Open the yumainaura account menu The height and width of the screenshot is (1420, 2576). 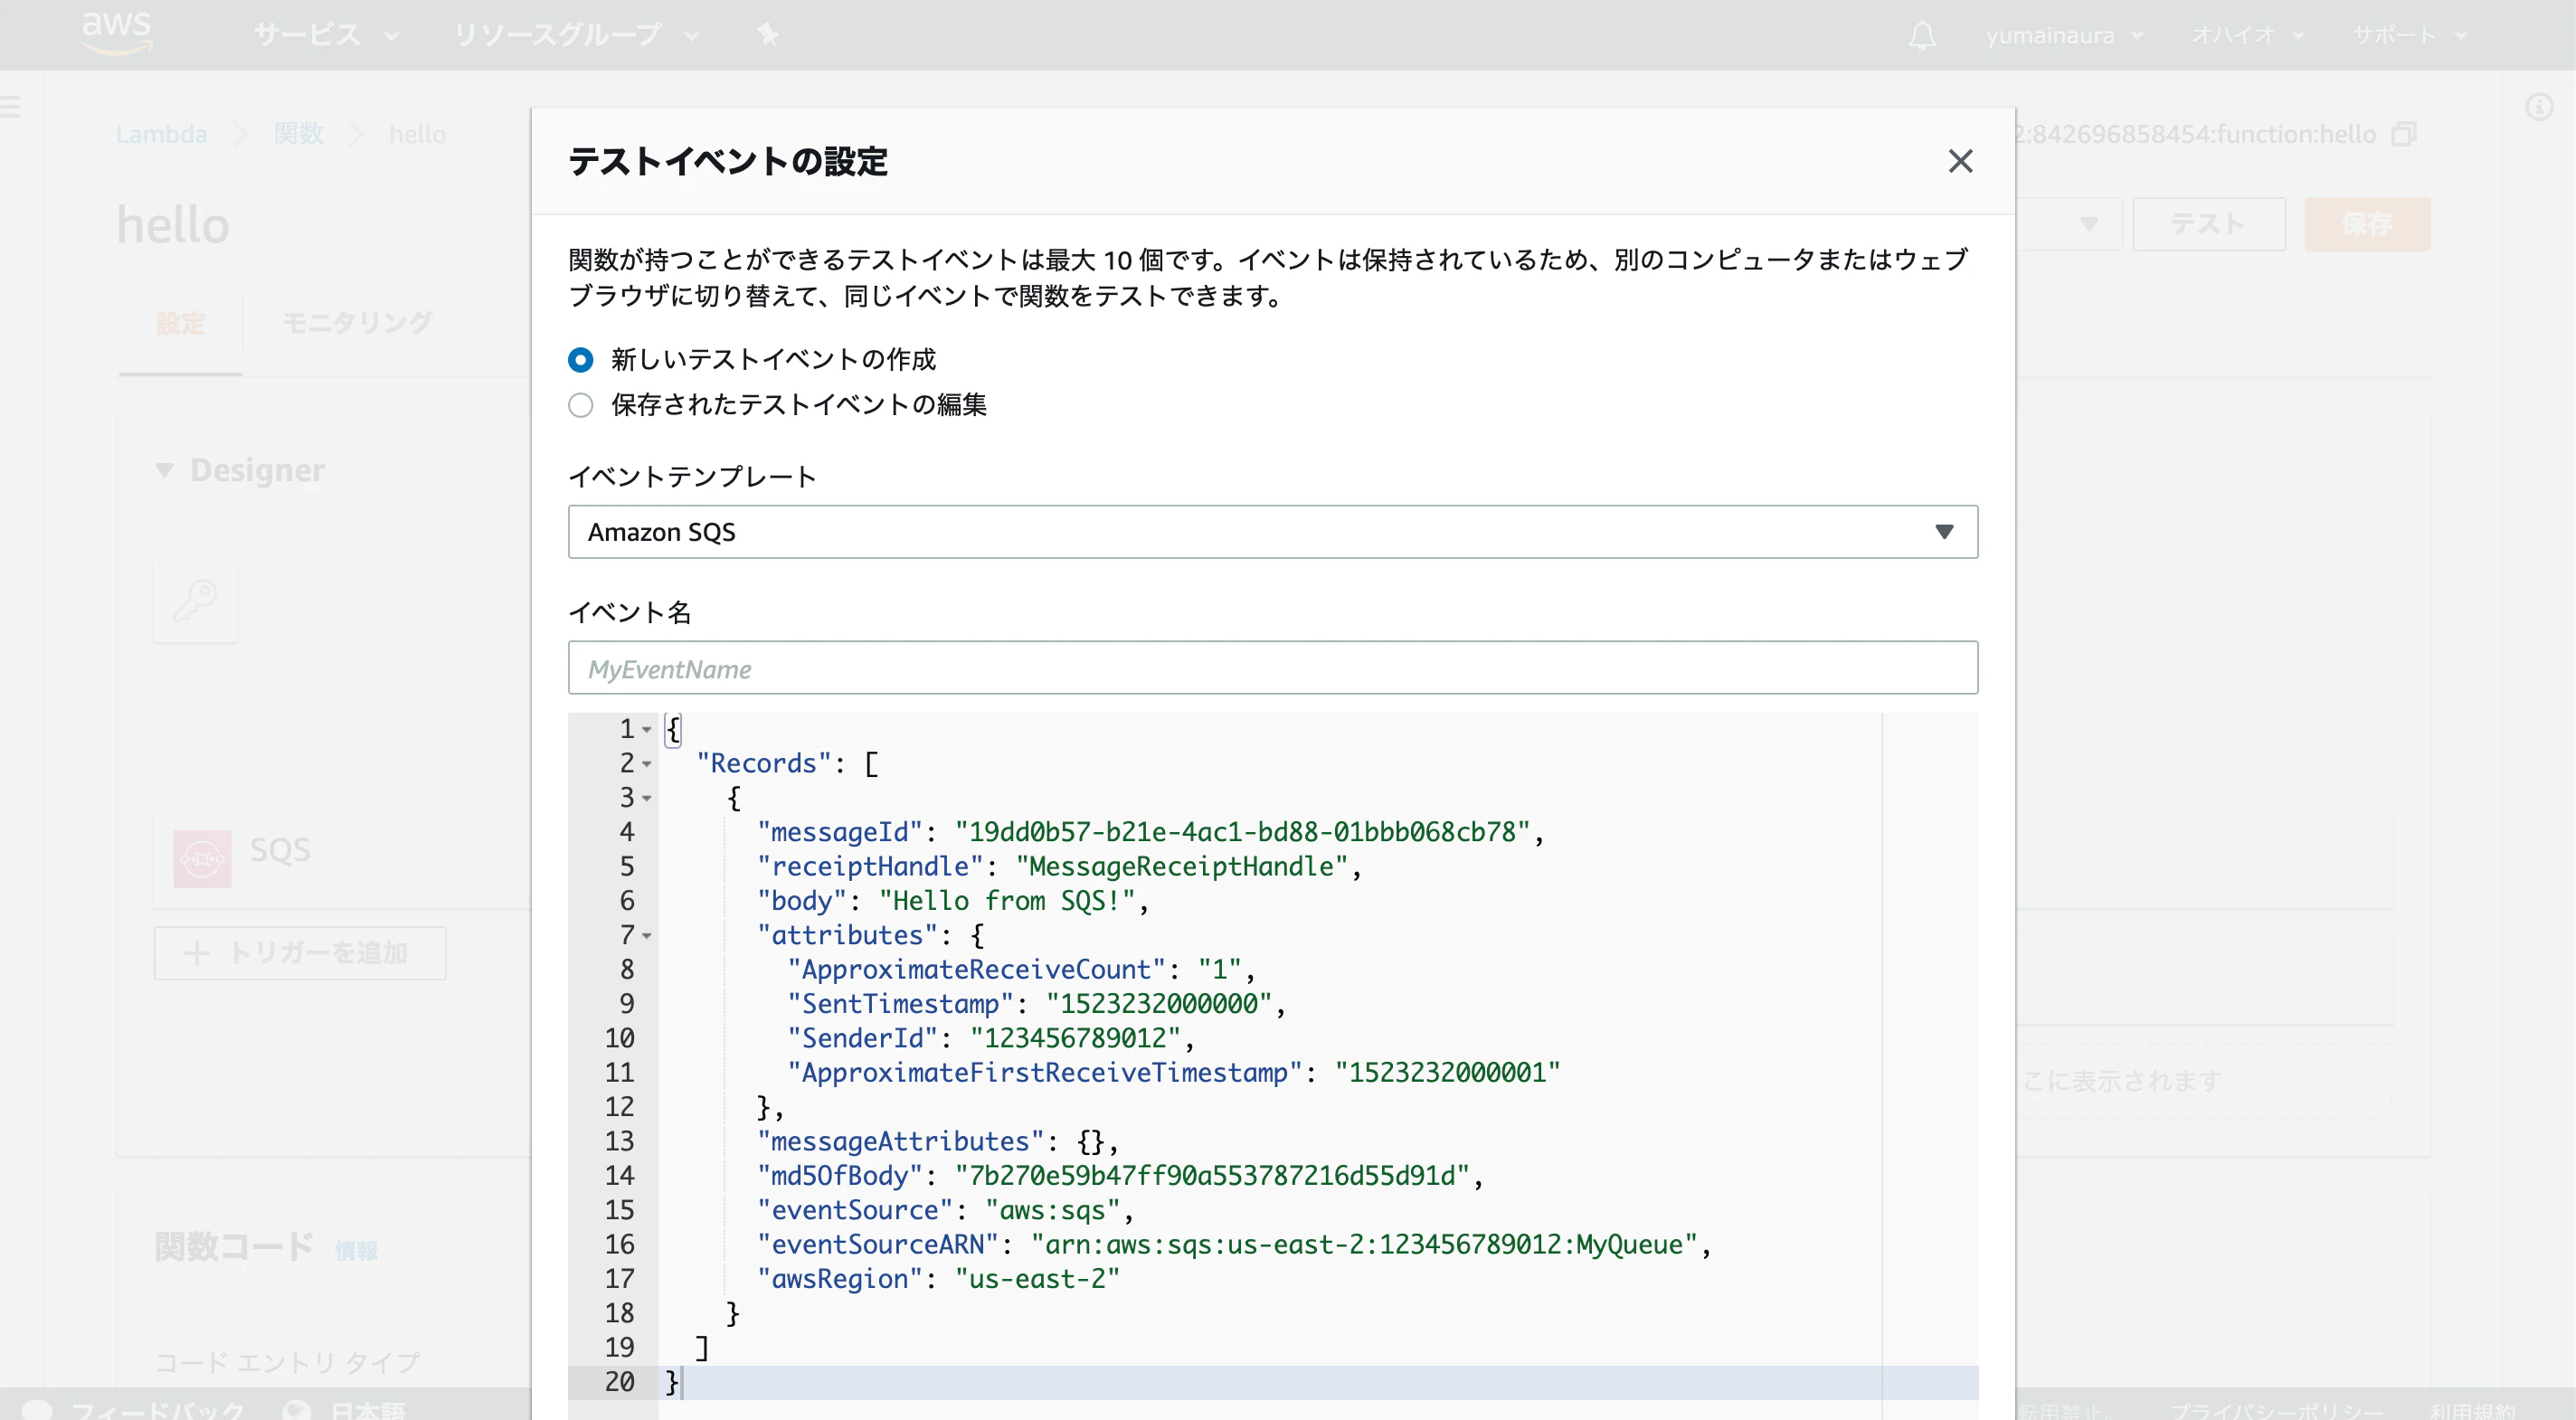pos(2064,36)
